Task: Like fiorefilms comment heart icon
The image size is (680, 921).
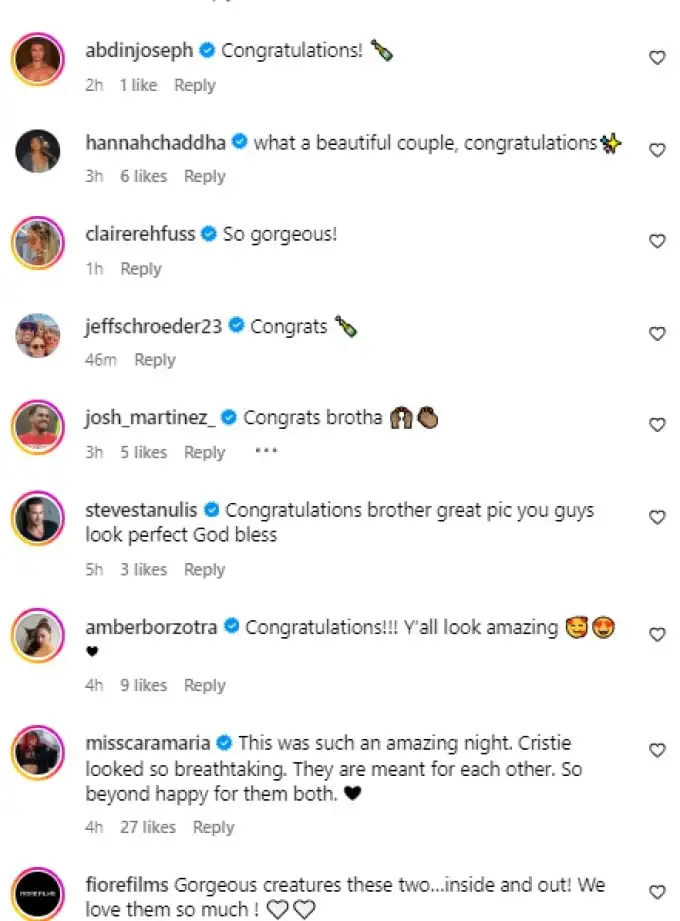Action: pos(657,892)
